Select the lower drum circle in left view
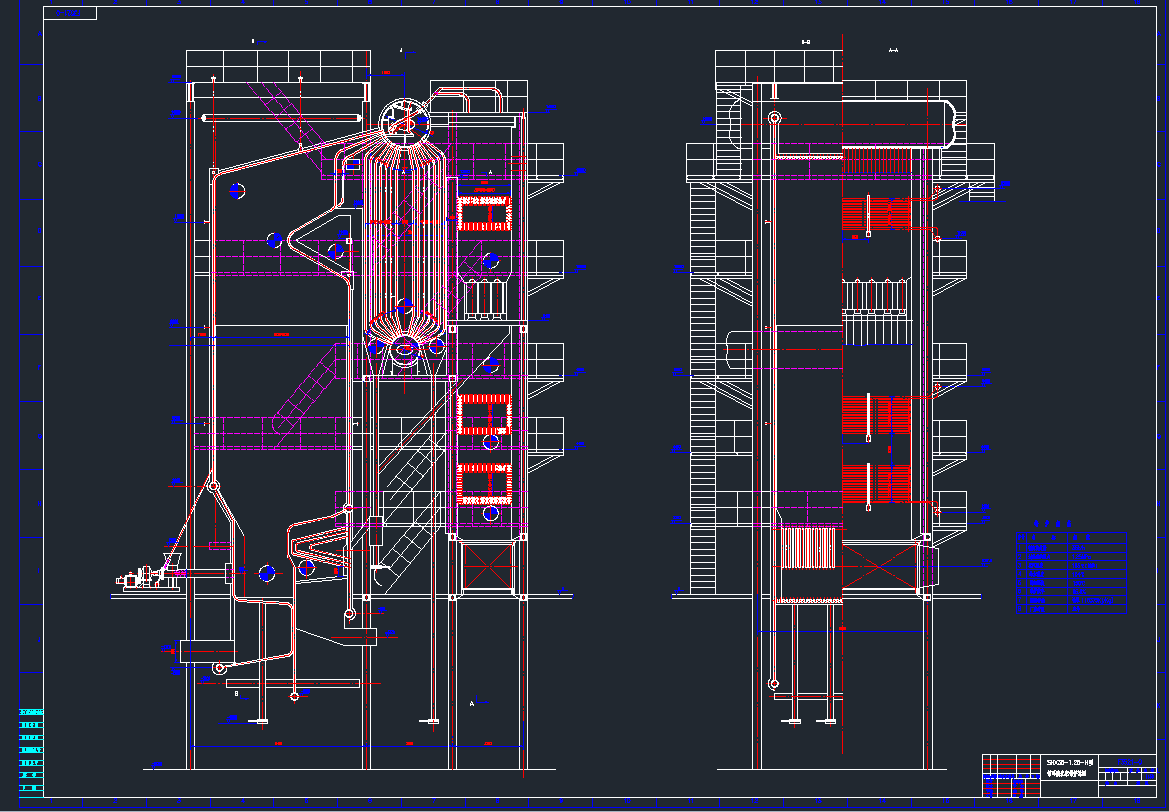This screenshot has width=1169, height=812. pyautogui.click(x=405, y=347)
